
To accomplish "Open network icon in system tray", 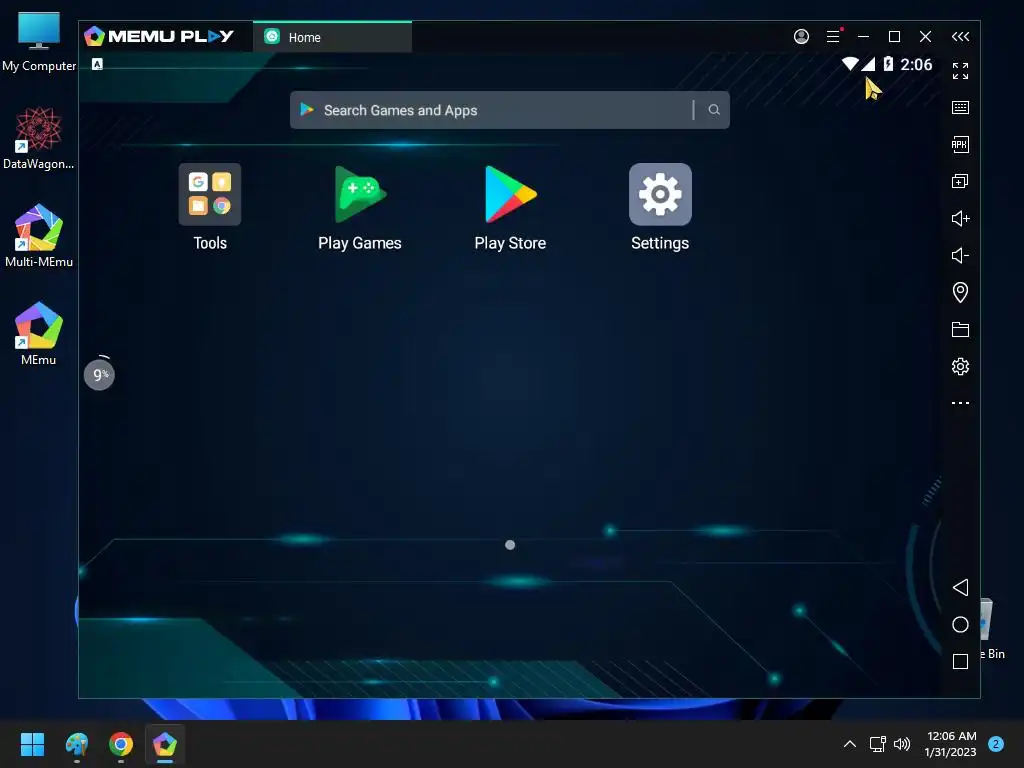I will click(x=877, y=744).
